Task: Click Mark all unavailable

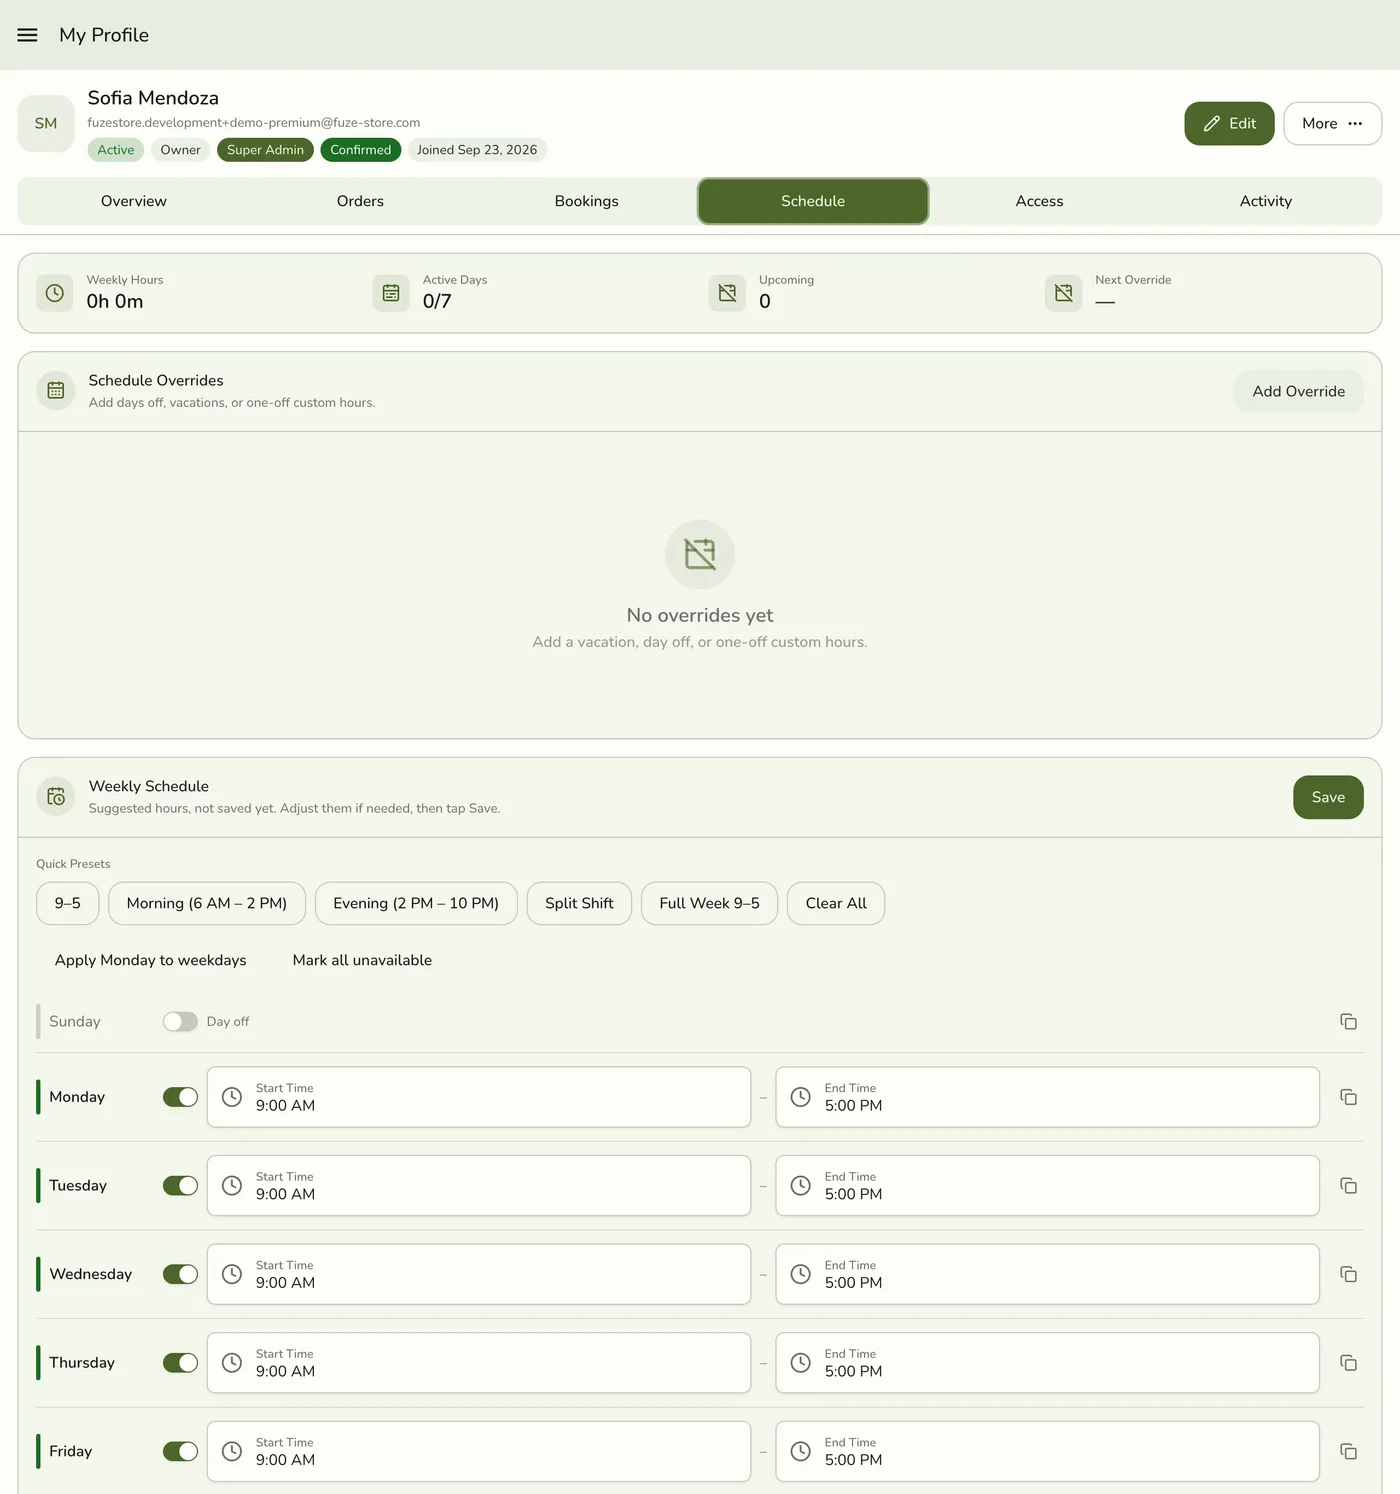Action: click(362, 960)
